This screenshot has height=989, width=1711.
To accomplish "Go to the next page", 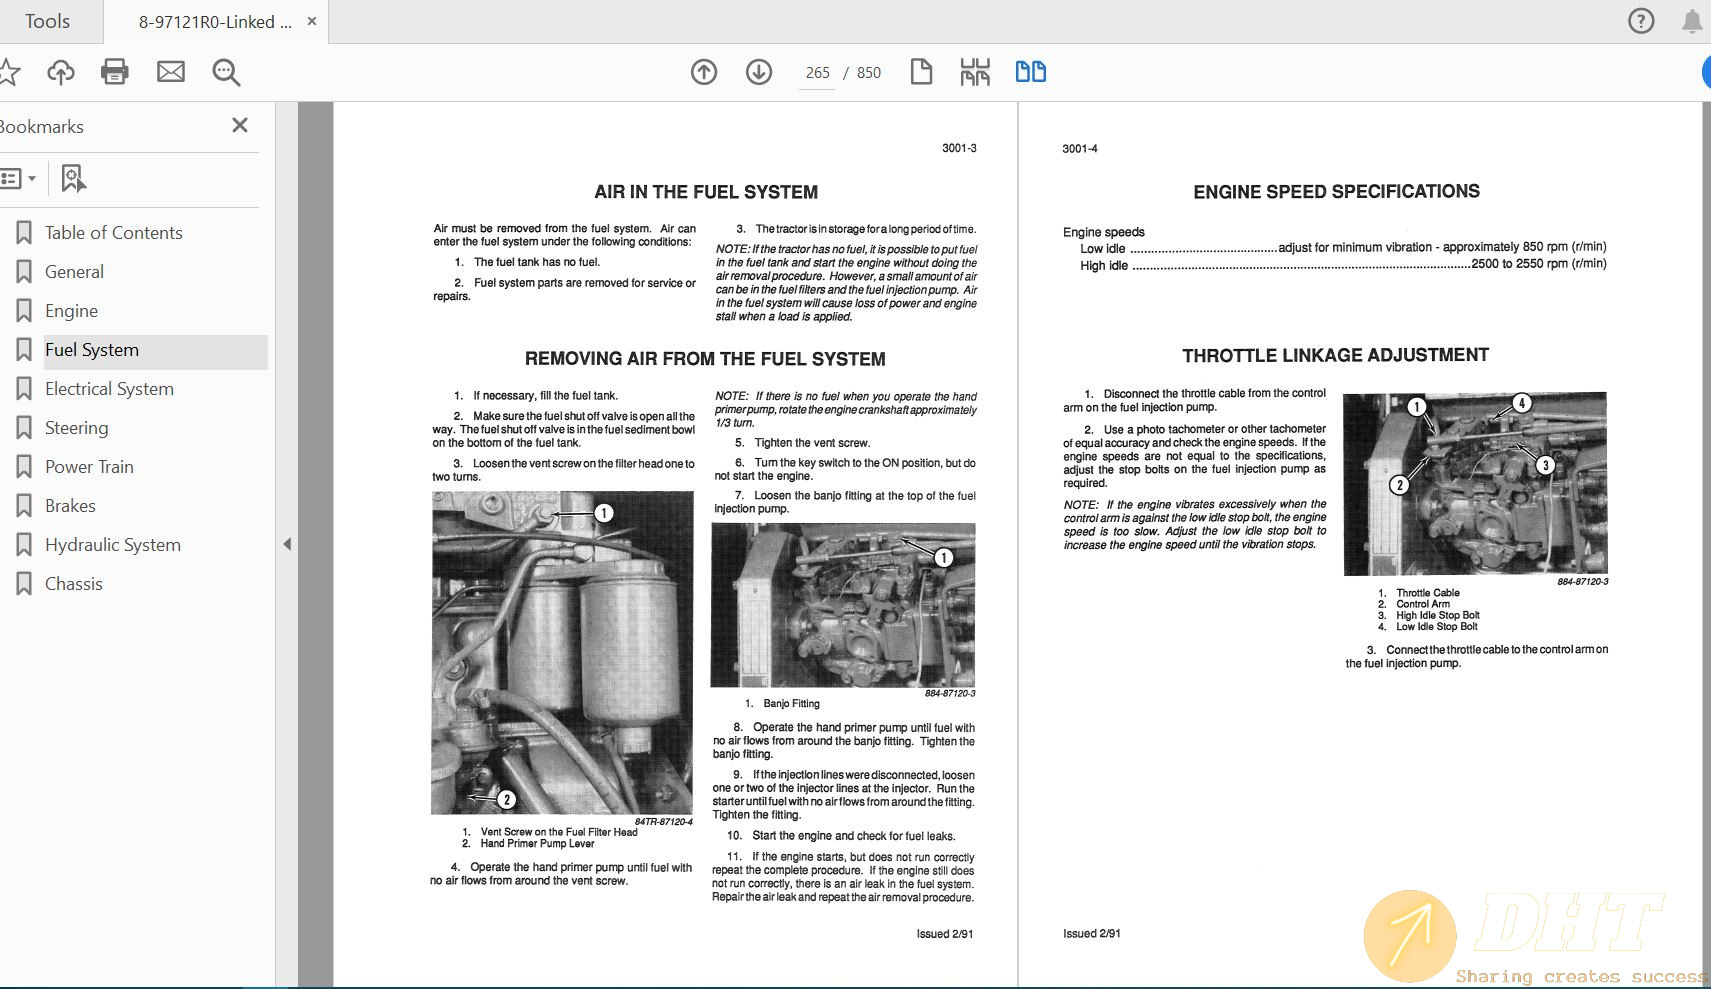I will (x=759, y=72).
